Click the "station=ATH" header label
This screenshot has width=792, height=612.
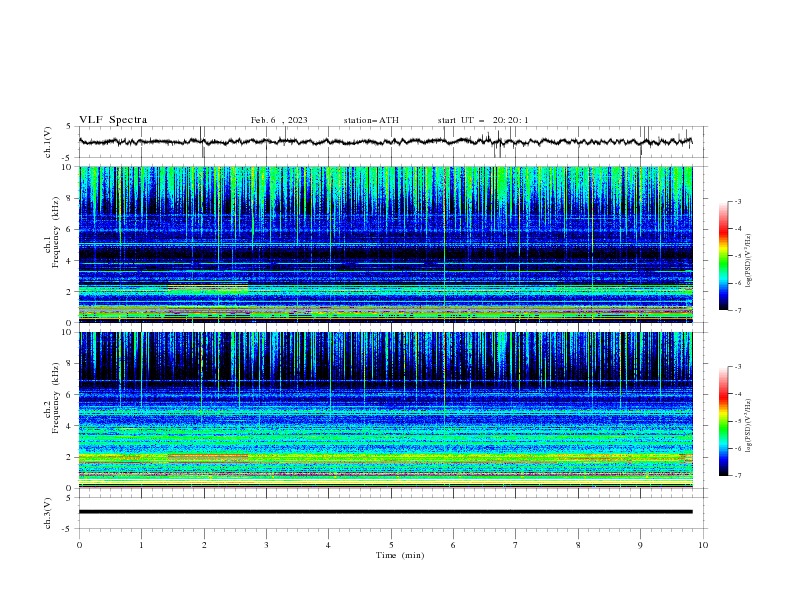pos(371,120)
